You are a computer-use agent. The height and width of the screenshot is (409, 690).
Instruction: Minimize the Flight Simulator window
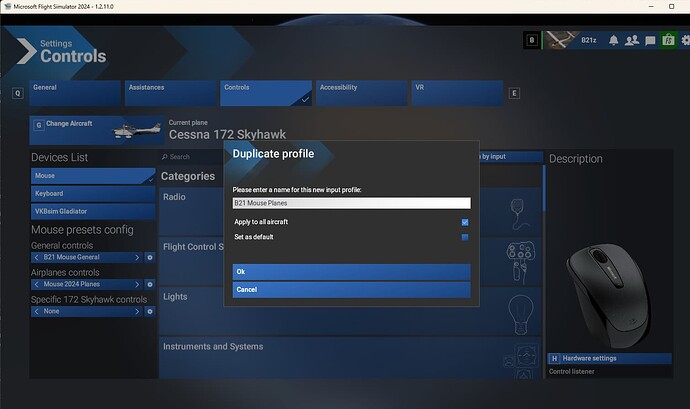tap(651, 7)
